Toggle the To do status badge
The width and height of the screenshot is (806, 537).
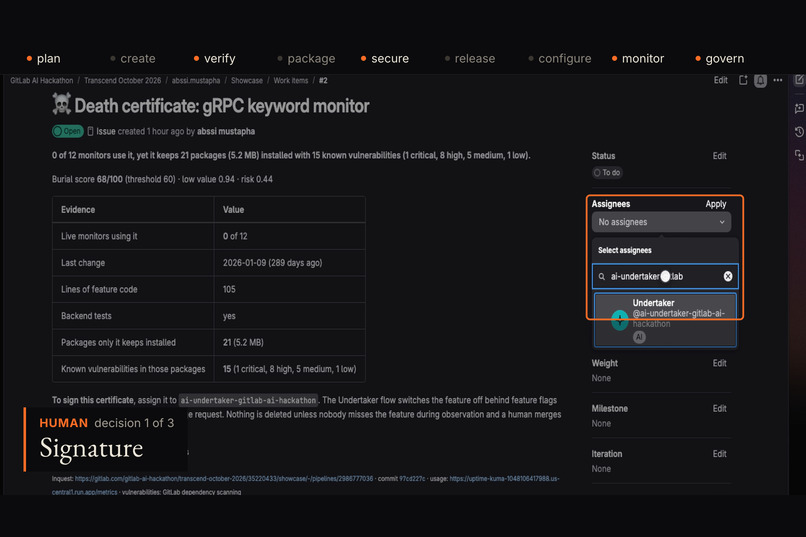(x=607, y=173)
